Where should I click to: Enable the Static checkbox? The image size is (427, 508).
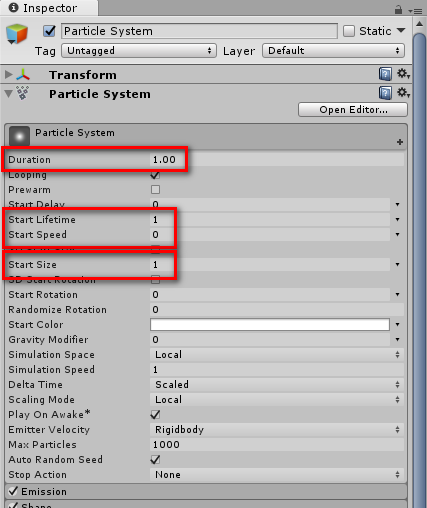(349, 31)
